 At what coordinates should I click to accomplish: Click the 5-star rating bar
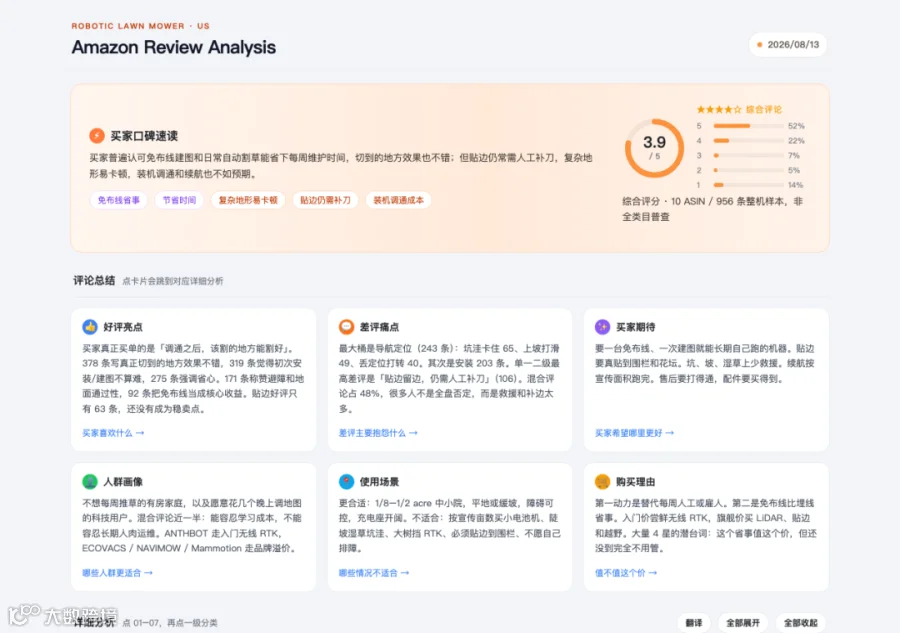point(748,126)
